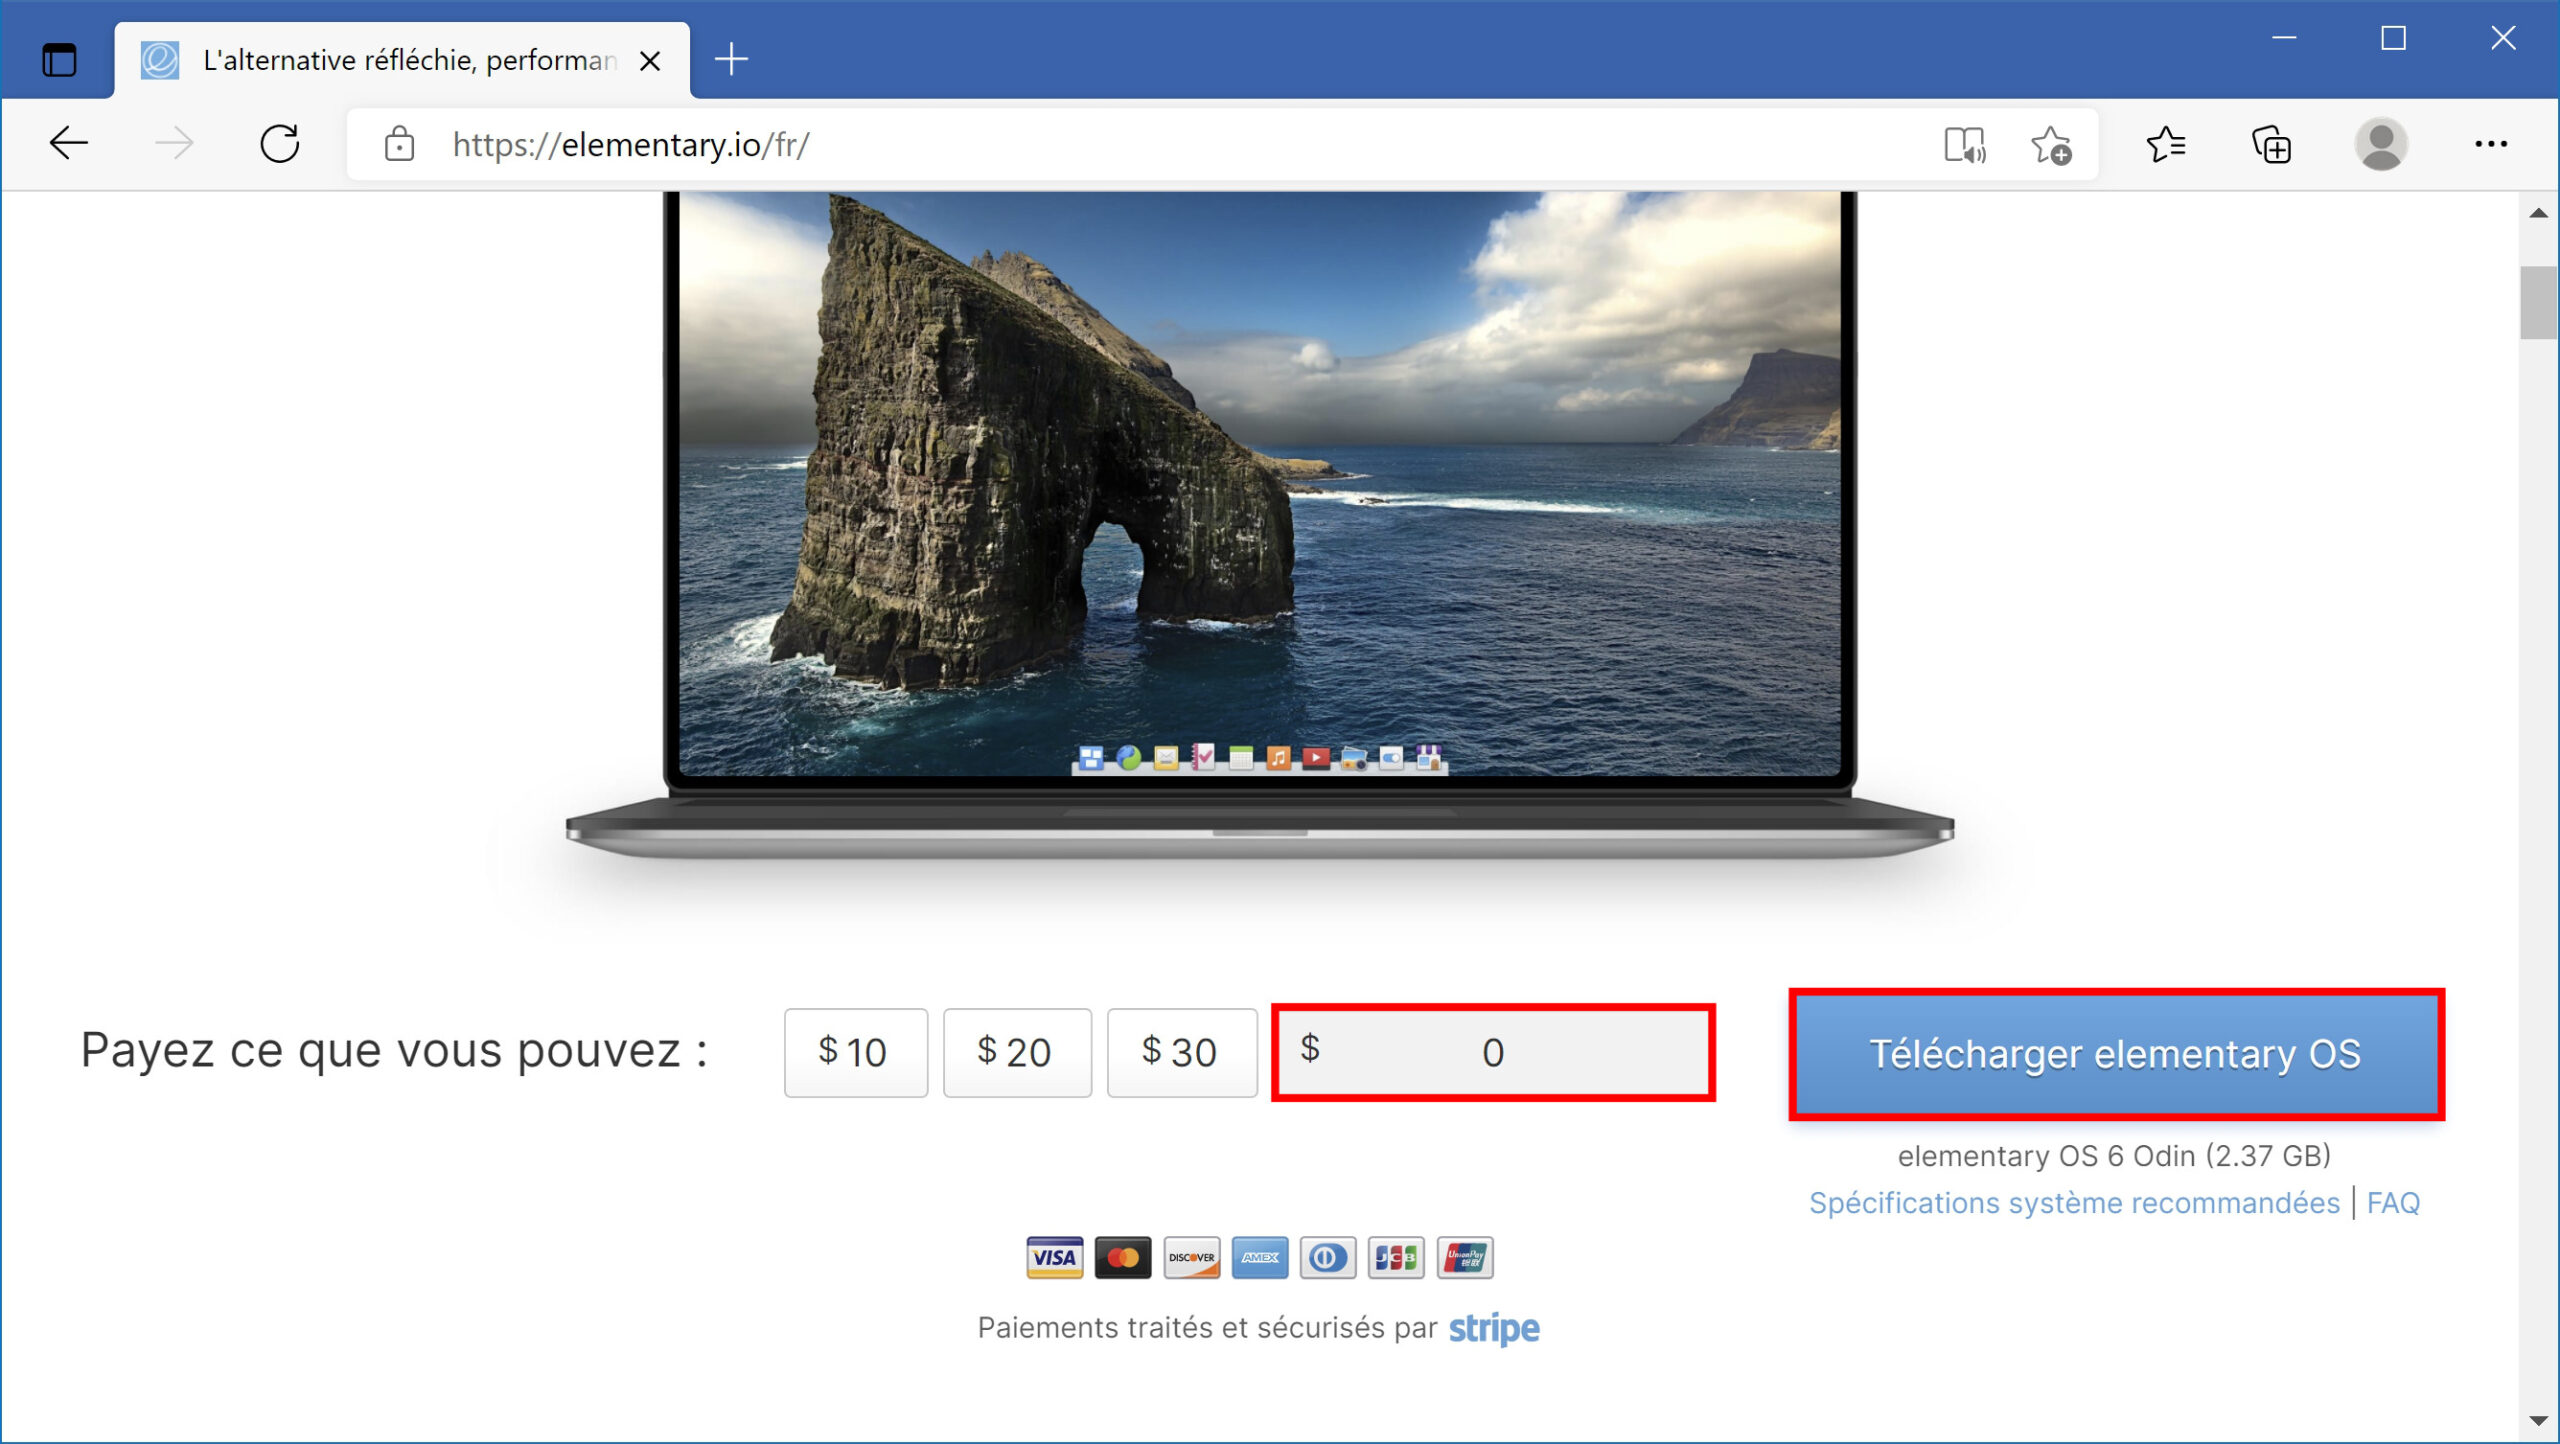Click Télécharger elementary OS button
Image resolution: width=2560 pixels, height=1444 pixels.
(x=2116, y=1054)
